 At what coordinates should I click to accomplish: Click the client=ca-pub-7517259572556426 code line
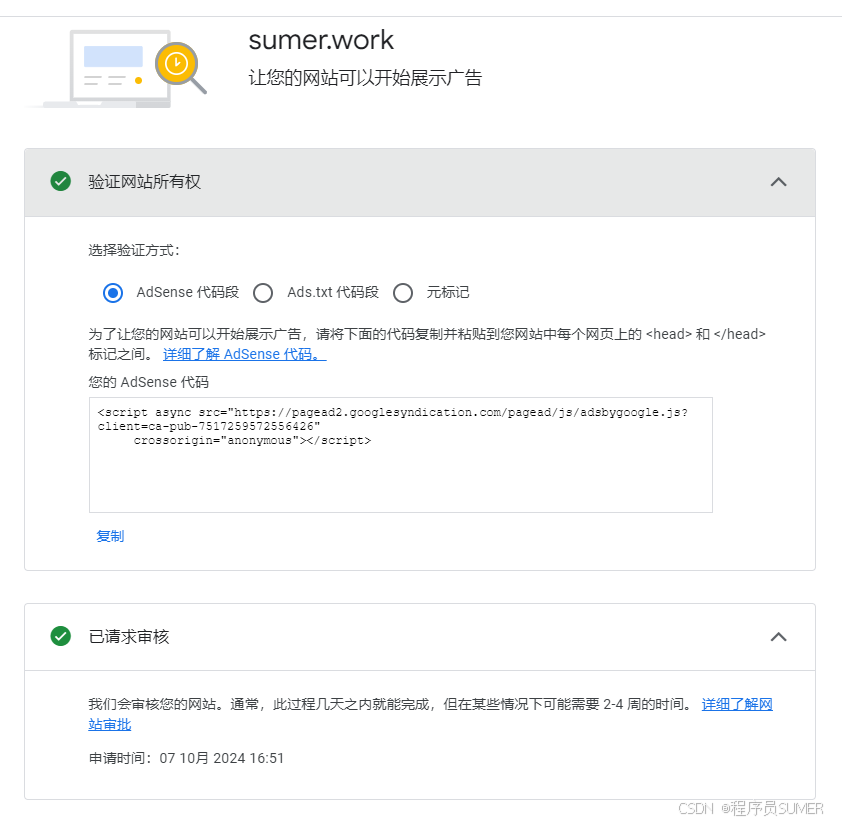[x=209, y=427]
